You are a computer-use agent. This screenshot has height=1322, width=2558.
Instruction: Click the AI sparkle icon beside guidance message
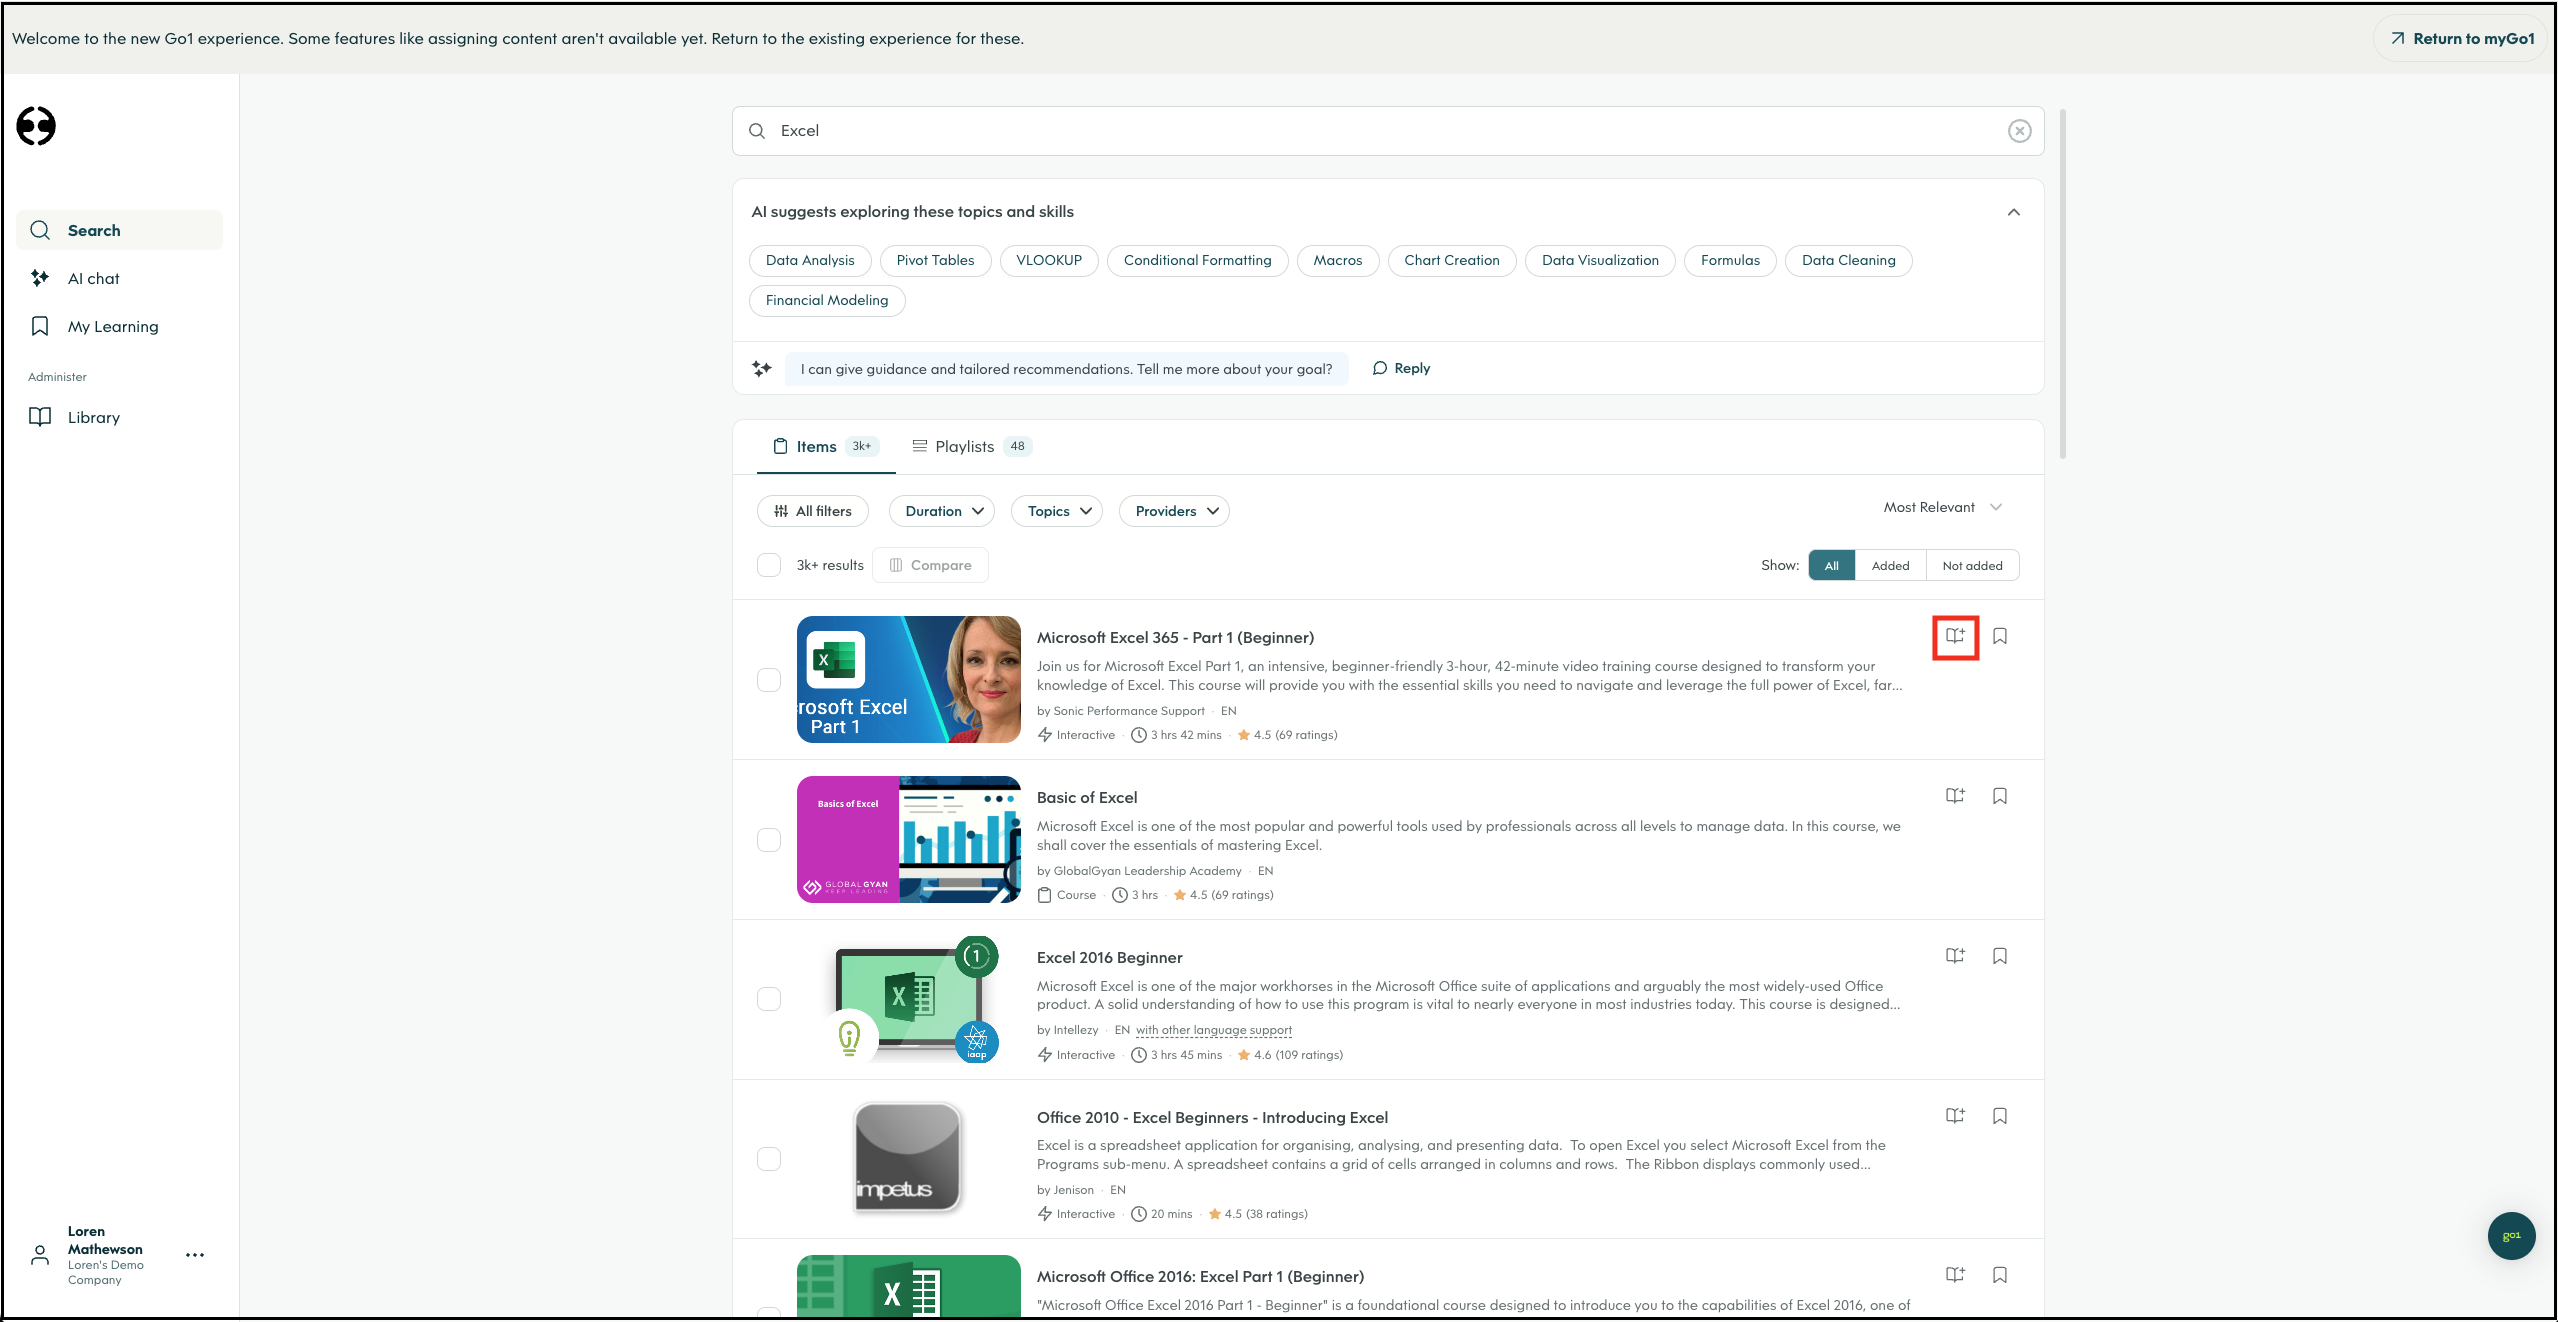pos(762,369)
